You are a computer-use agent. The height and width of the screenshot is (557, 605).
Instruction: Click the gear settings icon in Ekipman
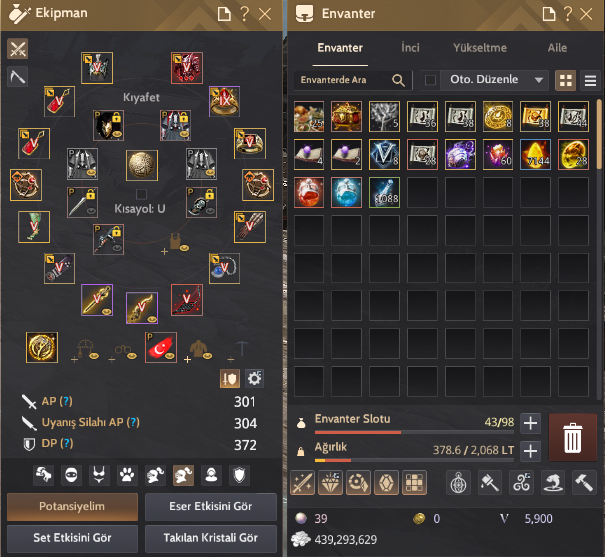click(x=254, y=378)
